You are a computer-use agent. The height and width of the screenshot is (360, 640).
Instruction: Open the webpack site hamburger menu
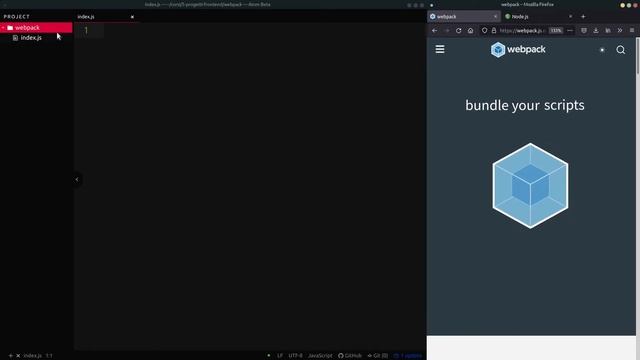[x=440, y=49]
